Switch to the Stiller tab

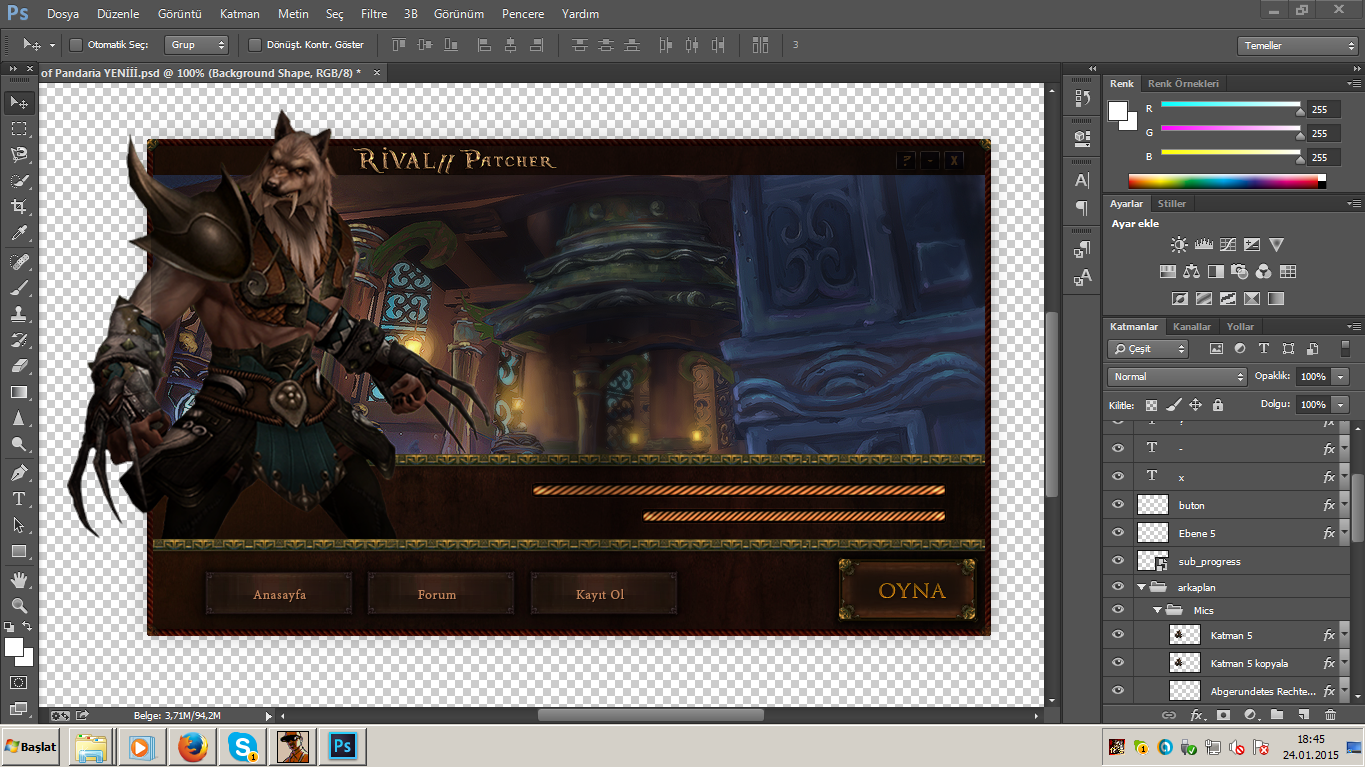pyautogui.click(x=1172, y=204)
